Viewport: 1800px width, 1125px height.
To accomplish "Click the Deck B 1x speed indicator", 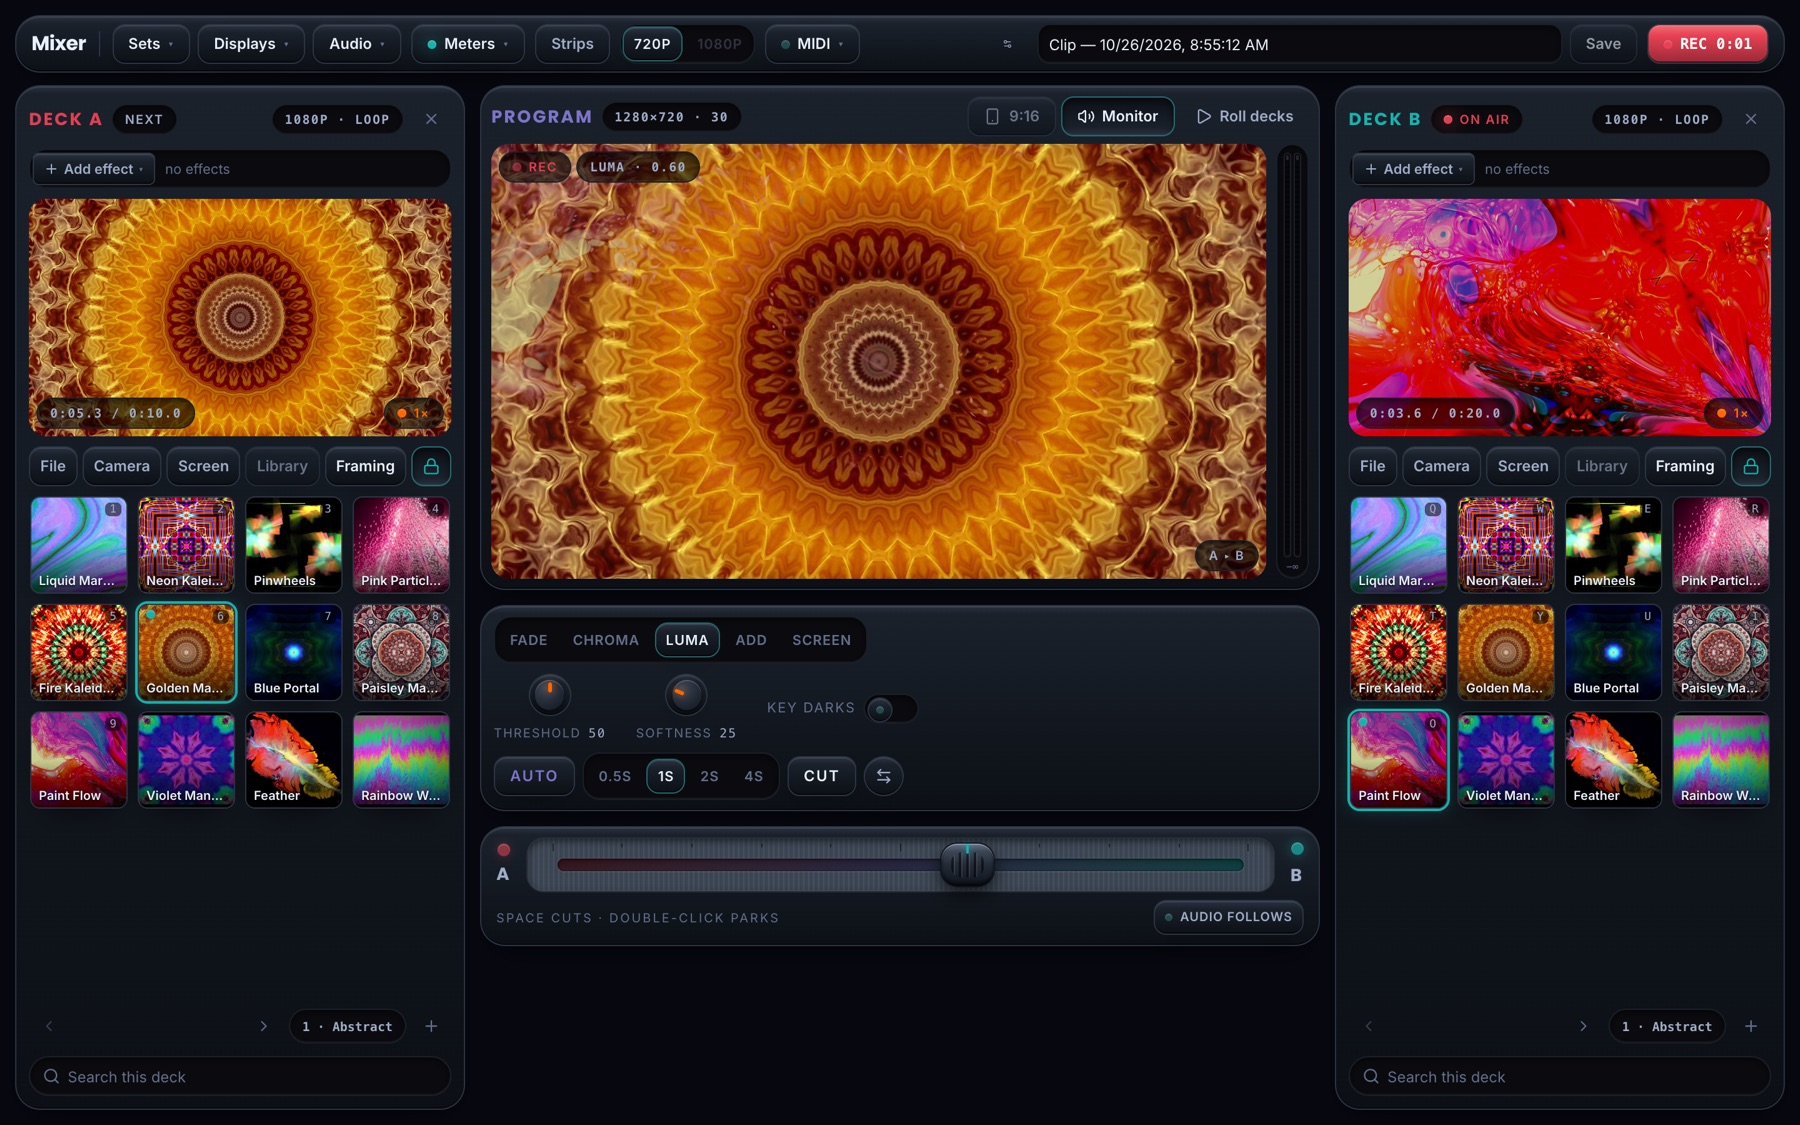I will [1733, 413].
